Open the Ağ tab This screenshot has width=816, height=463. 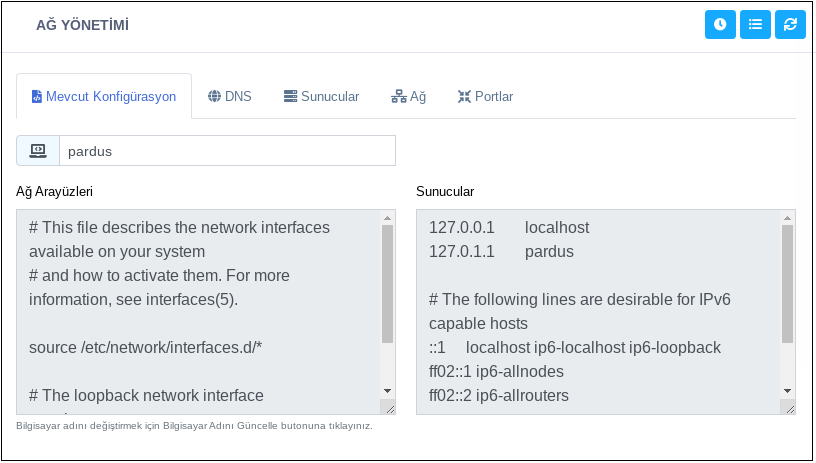click(408, 97)
